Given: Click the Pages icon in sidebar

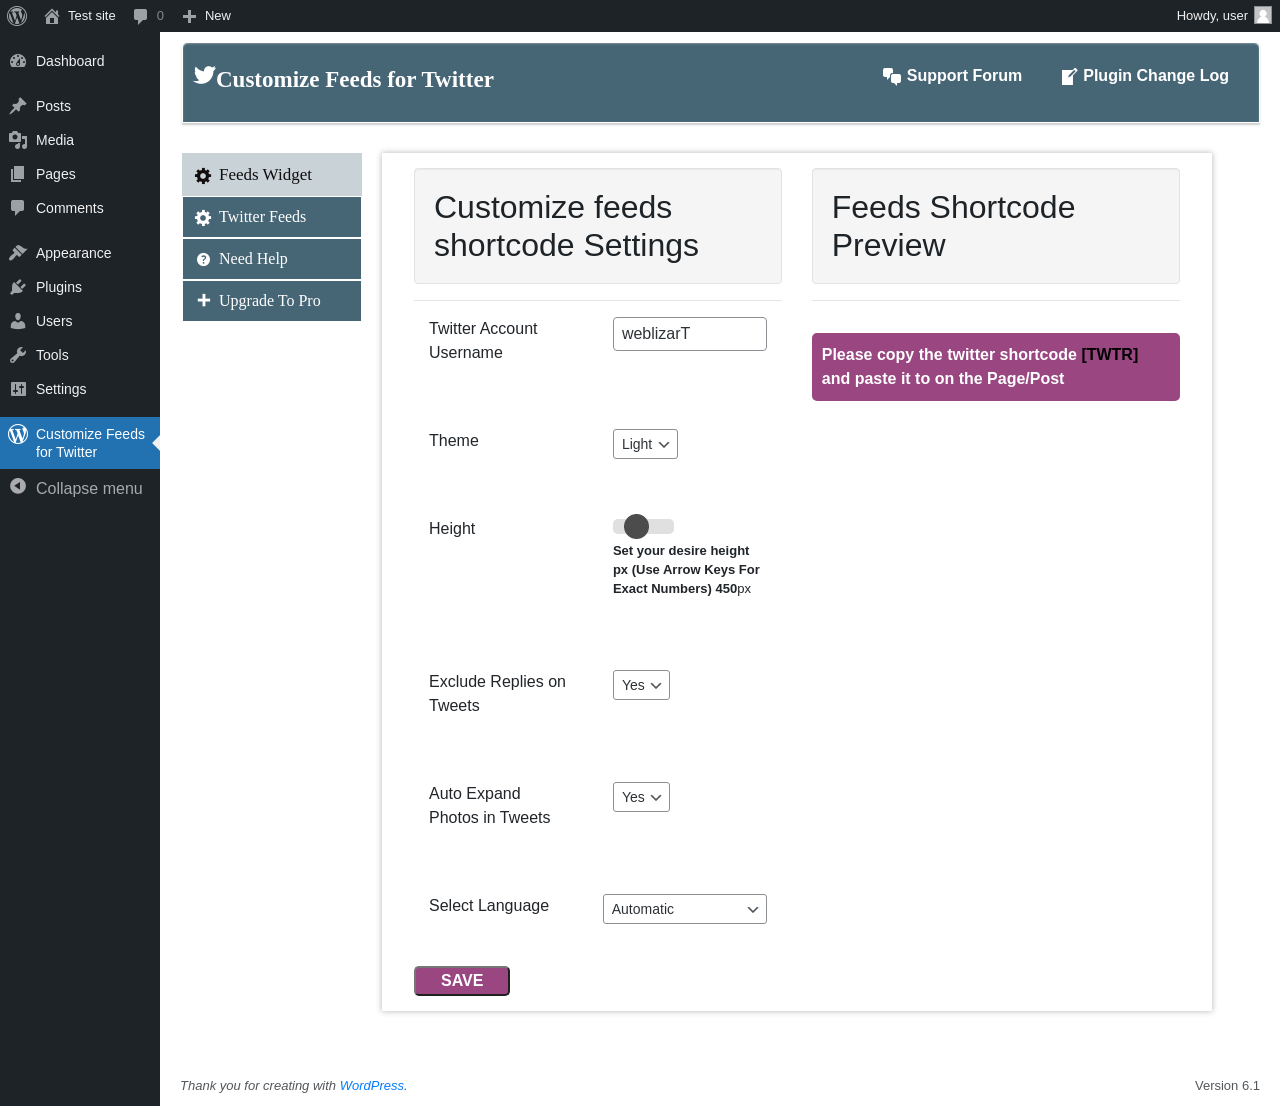Looking at the screenshot, I should pyautogui.click(x=18, y=174).
